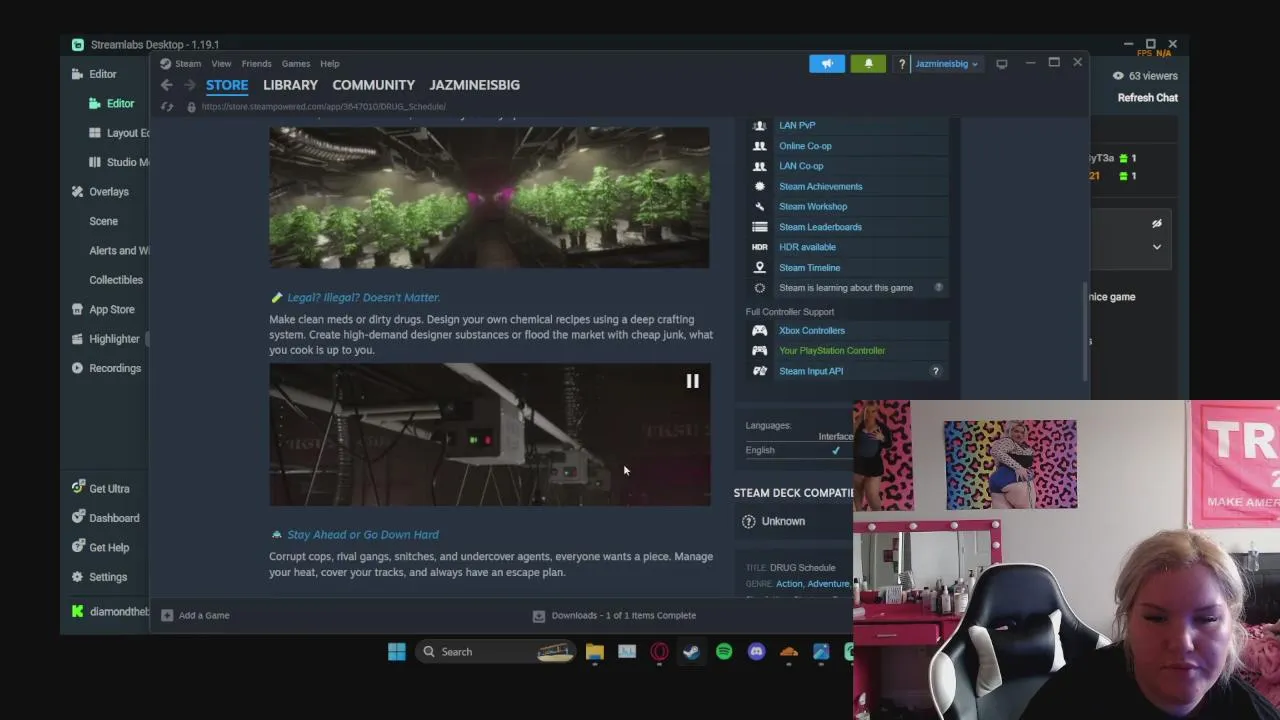Select Scene under Overlays
The image size is (1280, 720).
(x=103, y=221)
